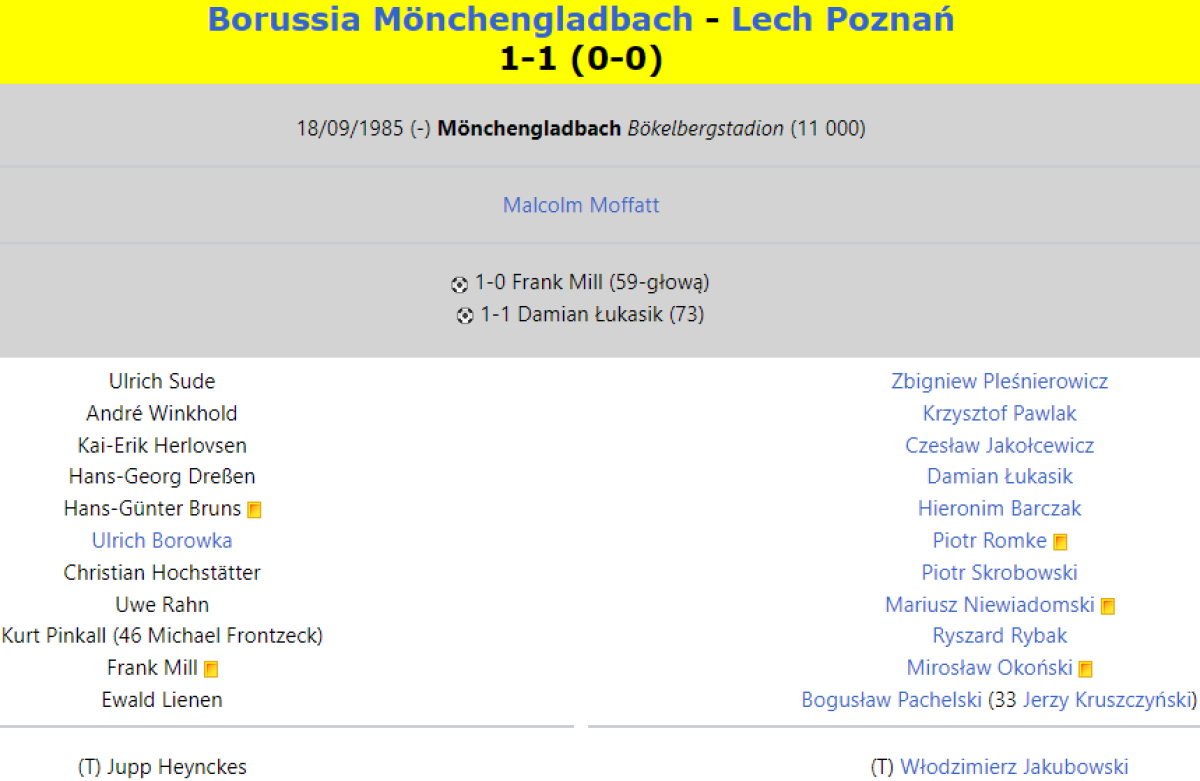Click Bogusław Pachelski player link

tap(891, 700)
